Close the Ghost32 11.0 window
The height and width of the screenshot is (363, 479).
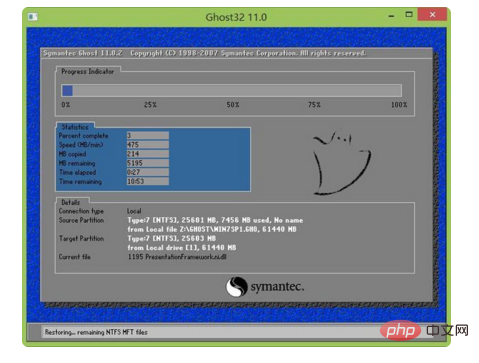432,14
